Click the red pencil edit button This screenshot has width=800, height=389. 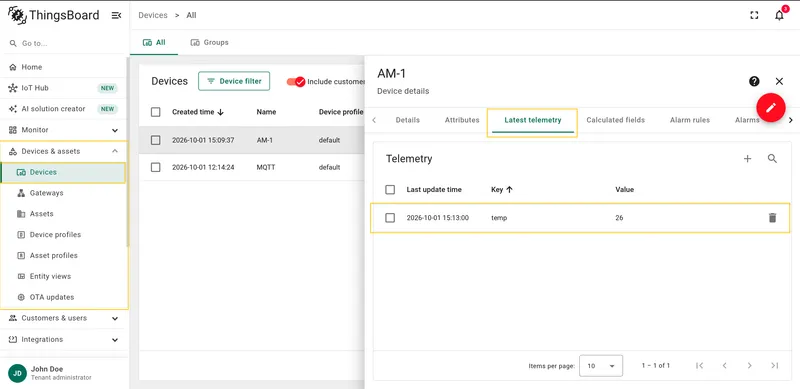771,107
